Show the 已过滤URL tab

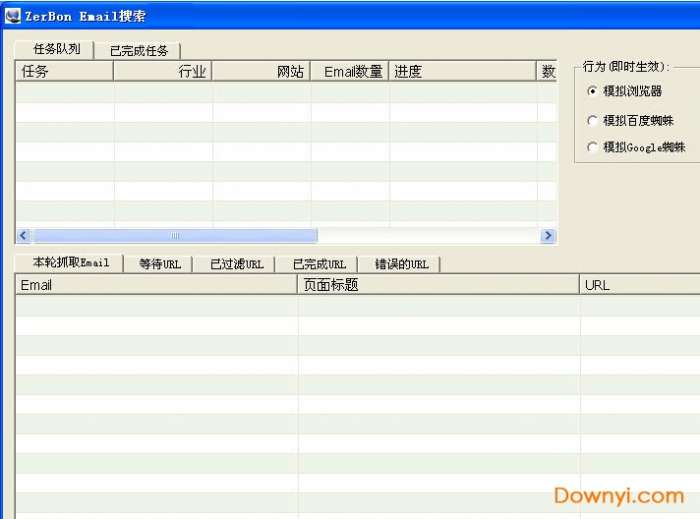(236, 264)
